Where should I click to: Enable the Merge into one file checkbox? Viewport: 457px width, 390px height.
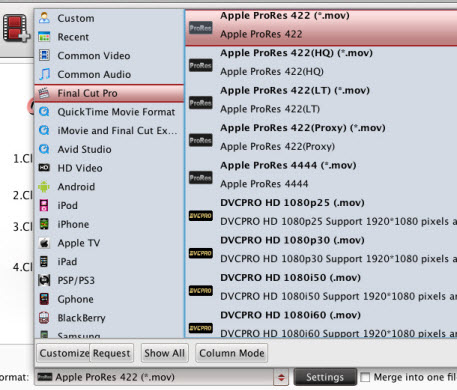click(x=365, y=377)
